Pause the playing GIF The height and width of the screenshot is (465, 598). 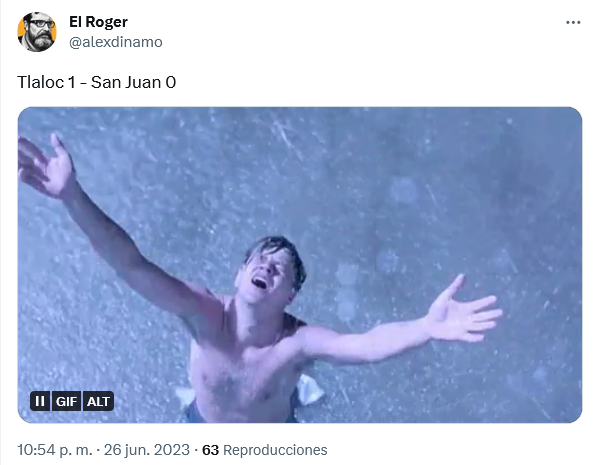(x=40, y=401)
